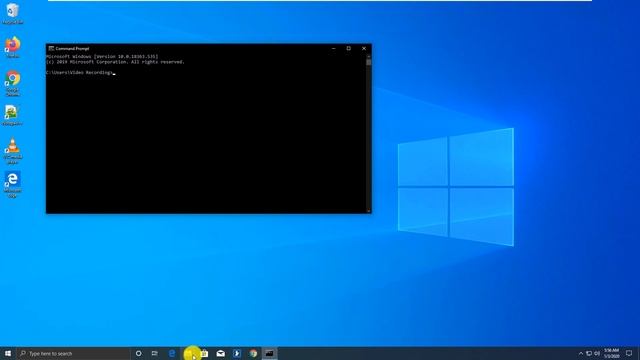This screenshot has width=640, height=360.
Task: Click the Command Prompt scrollbar up arrow
Action: coord(369,56)
